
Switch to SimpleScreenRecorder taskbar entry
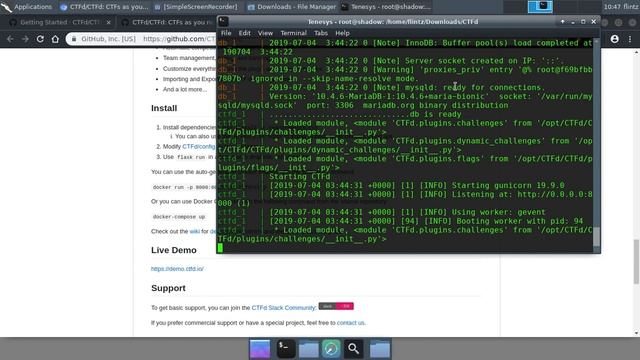click(196, 7)
